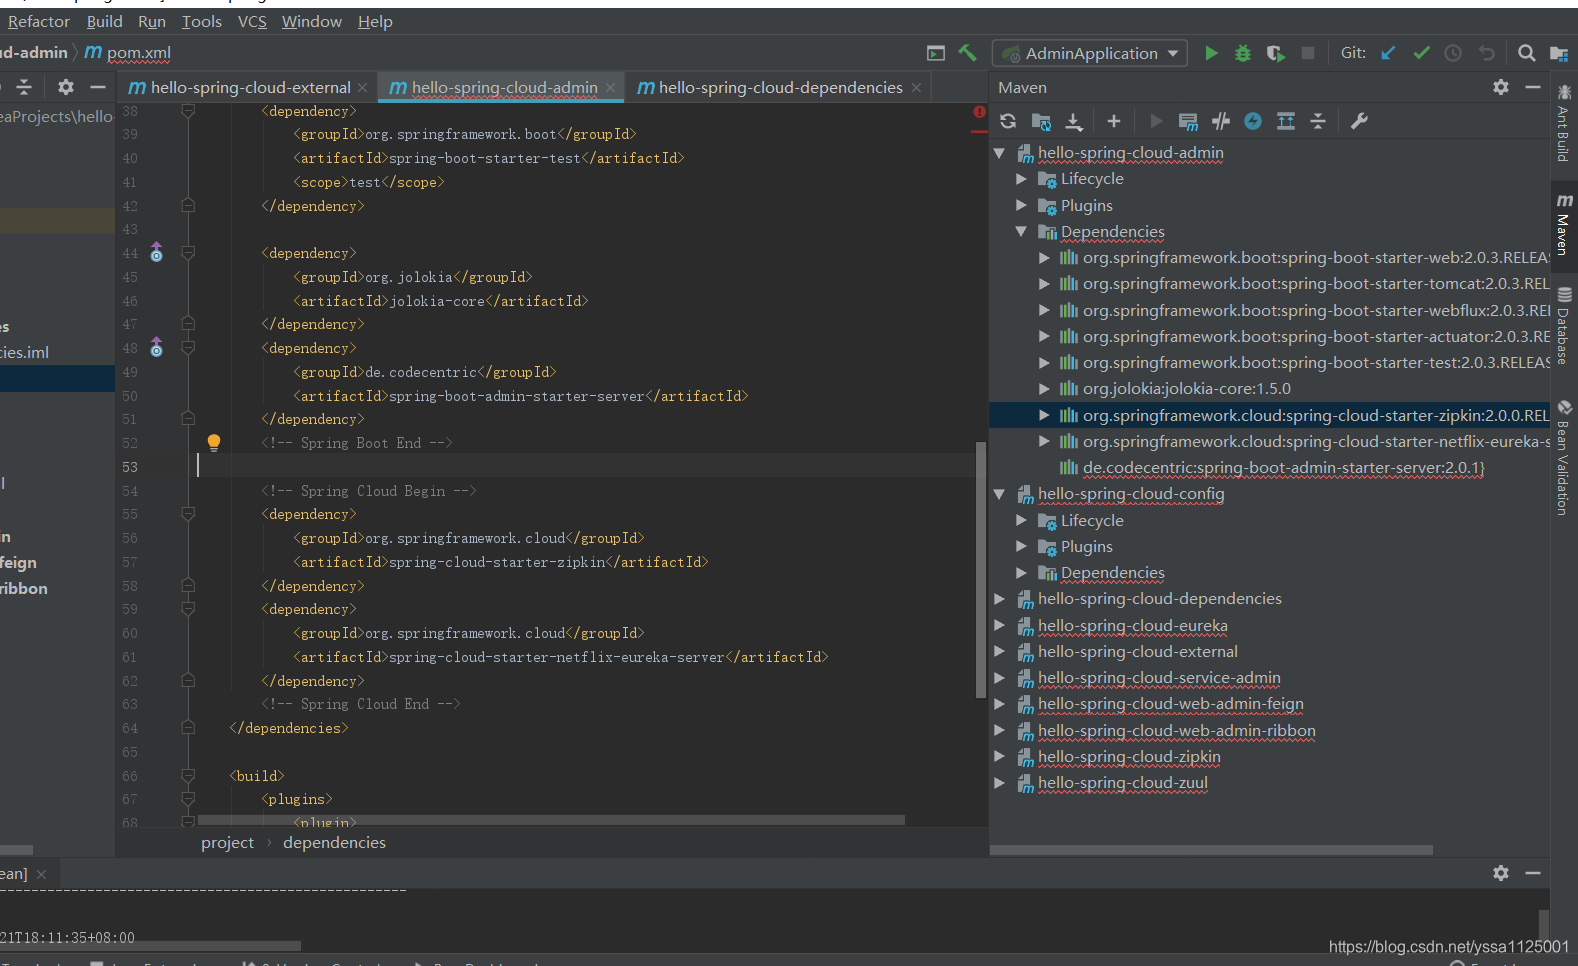
Task: Collapse Dependencies under hello-spring-cloud-admin
Action: click(x=1021, y=231)
